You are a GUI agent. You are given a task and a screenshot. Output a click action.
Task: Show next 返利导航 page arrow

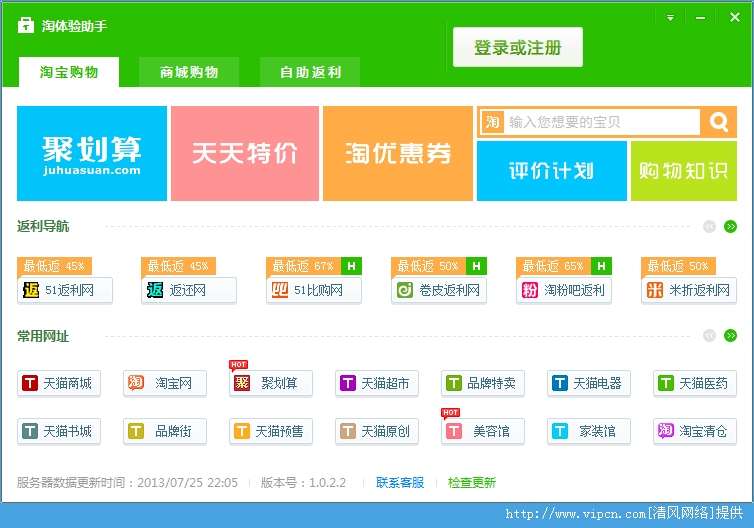point(730,226)
